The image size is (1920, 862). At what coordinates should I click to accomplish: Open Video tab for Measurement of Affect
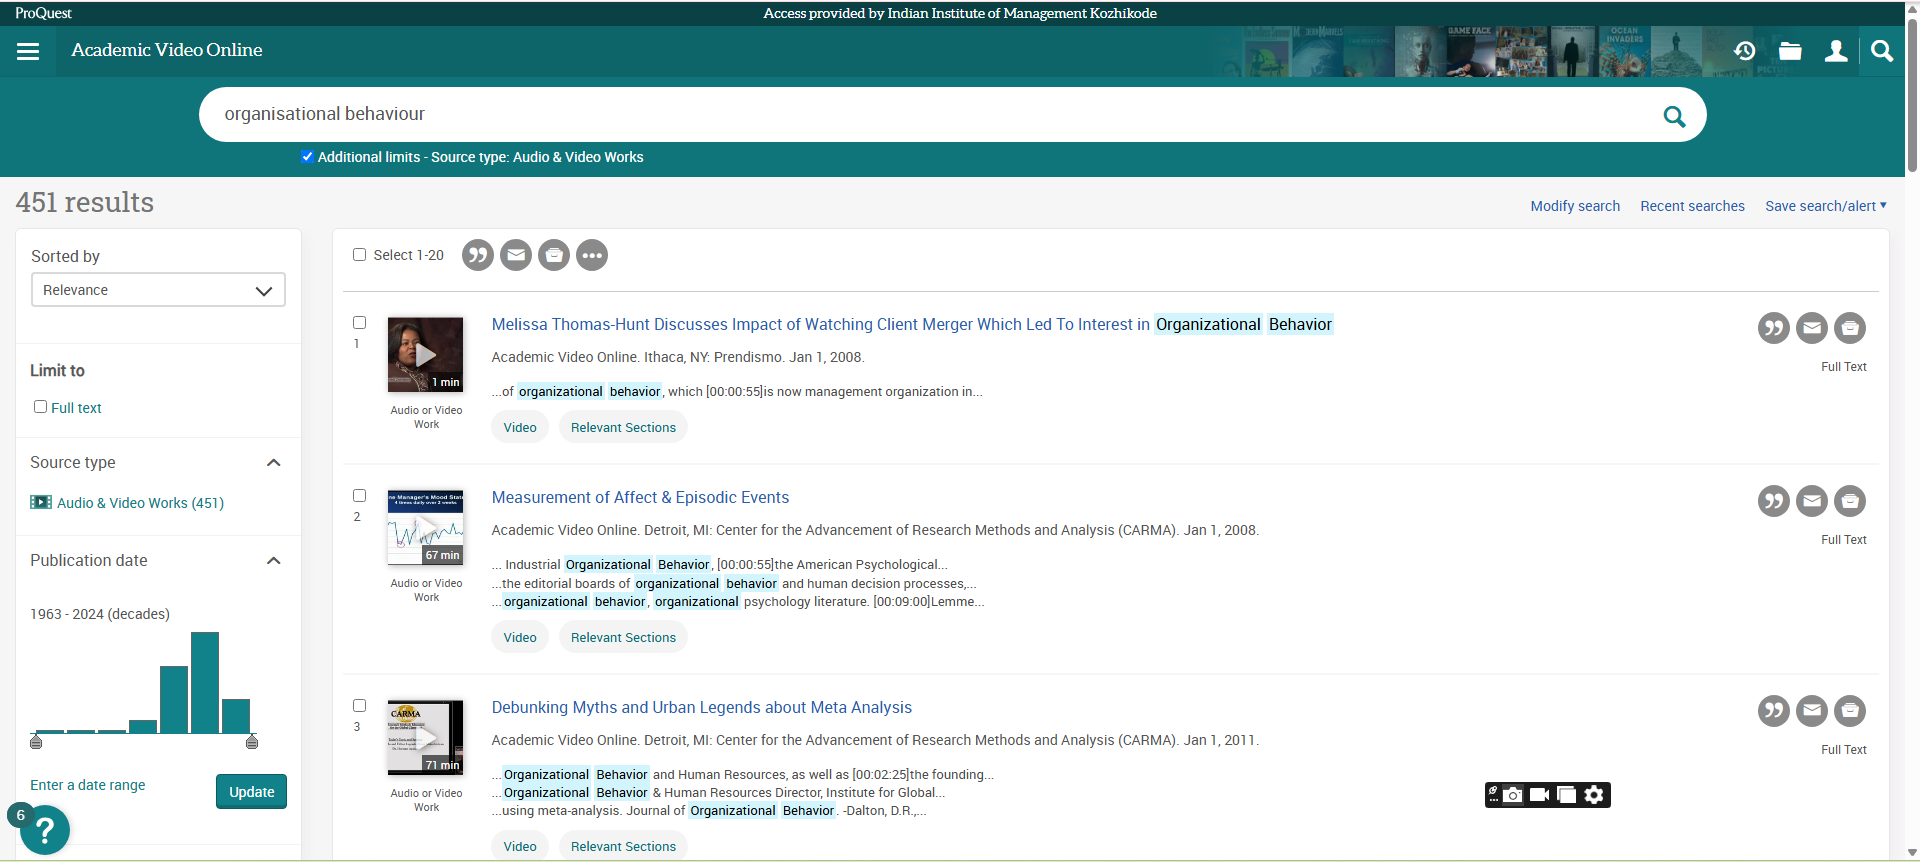519,638
